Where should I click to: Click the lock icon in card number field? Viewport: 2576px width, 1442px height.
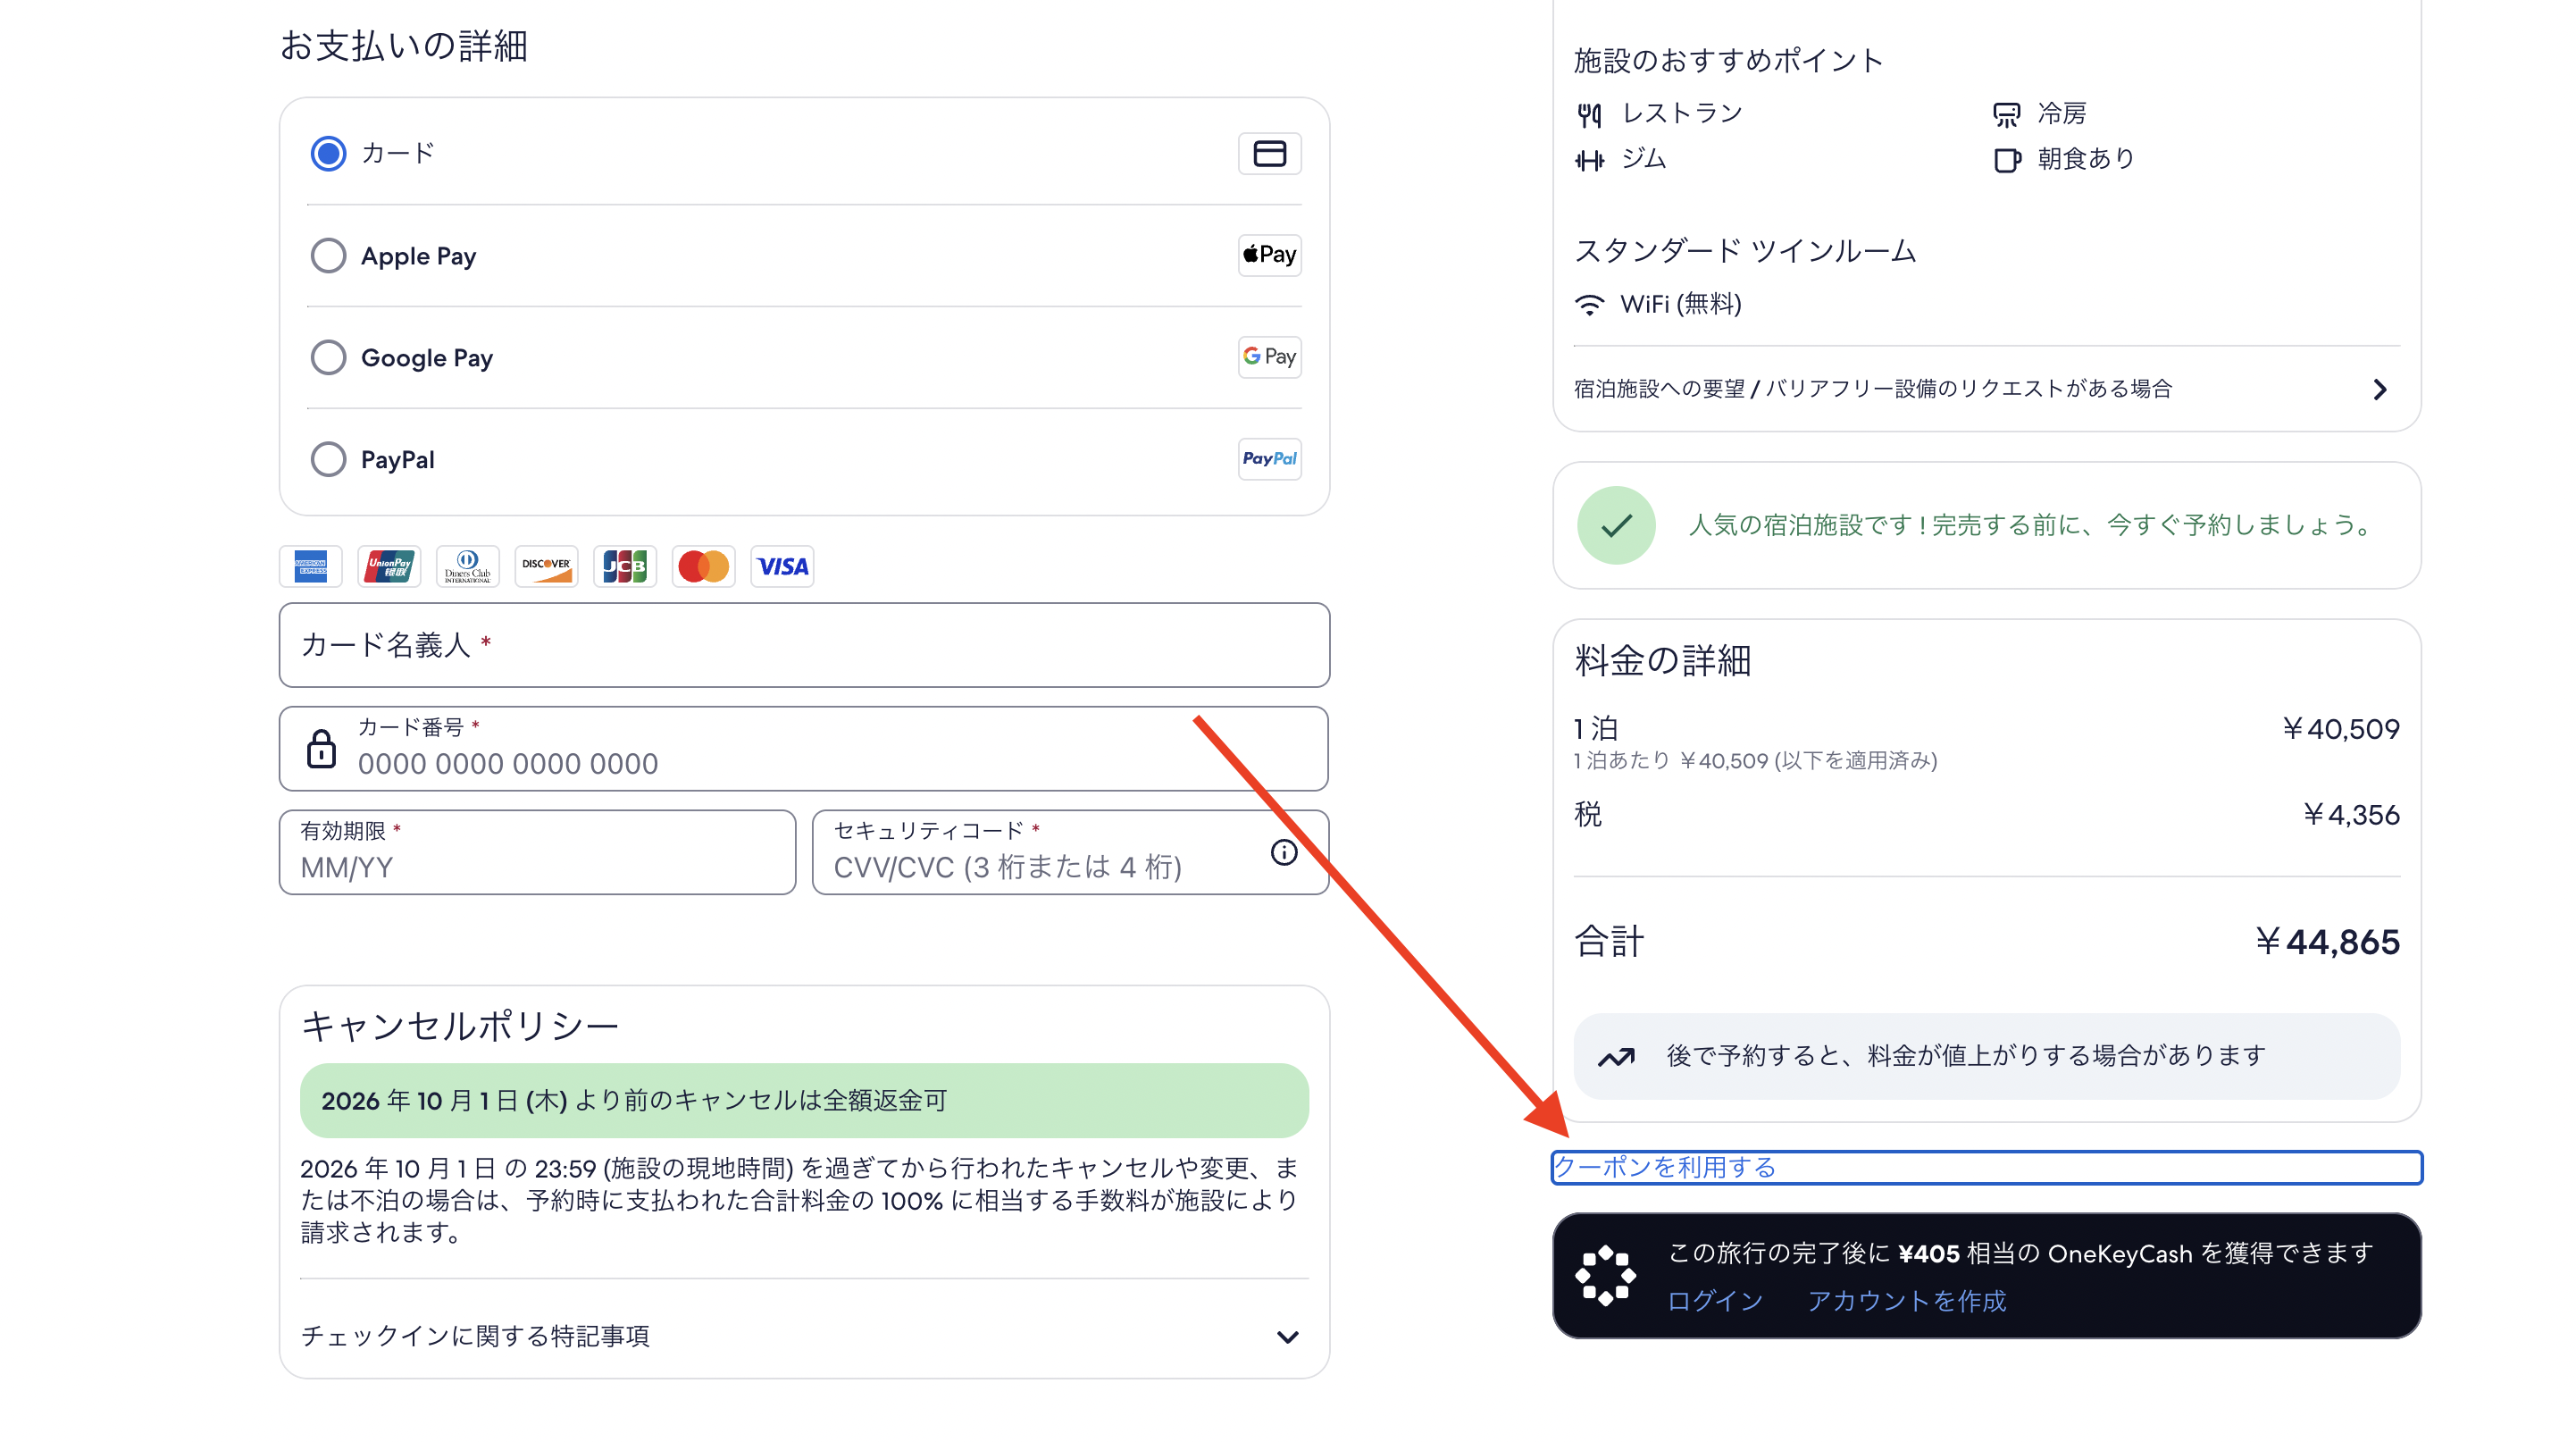pos(321,749)
